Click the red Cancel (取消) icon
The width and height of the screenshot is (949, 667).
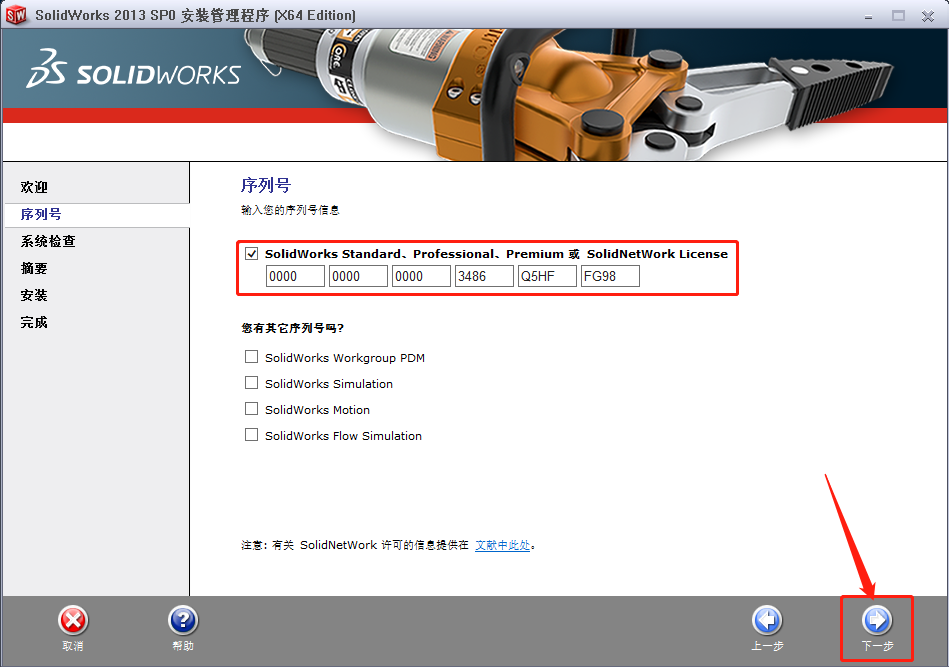(73, 620)
